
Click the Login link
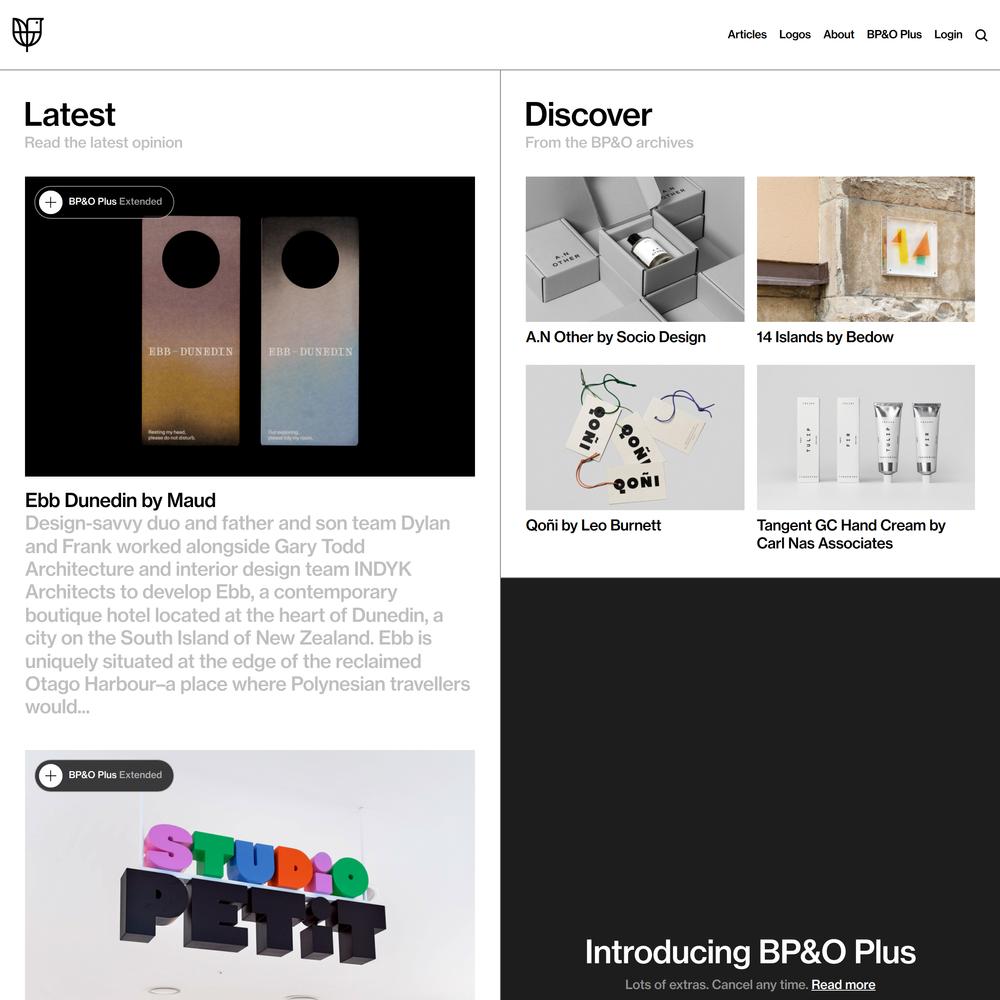(948, 34)
